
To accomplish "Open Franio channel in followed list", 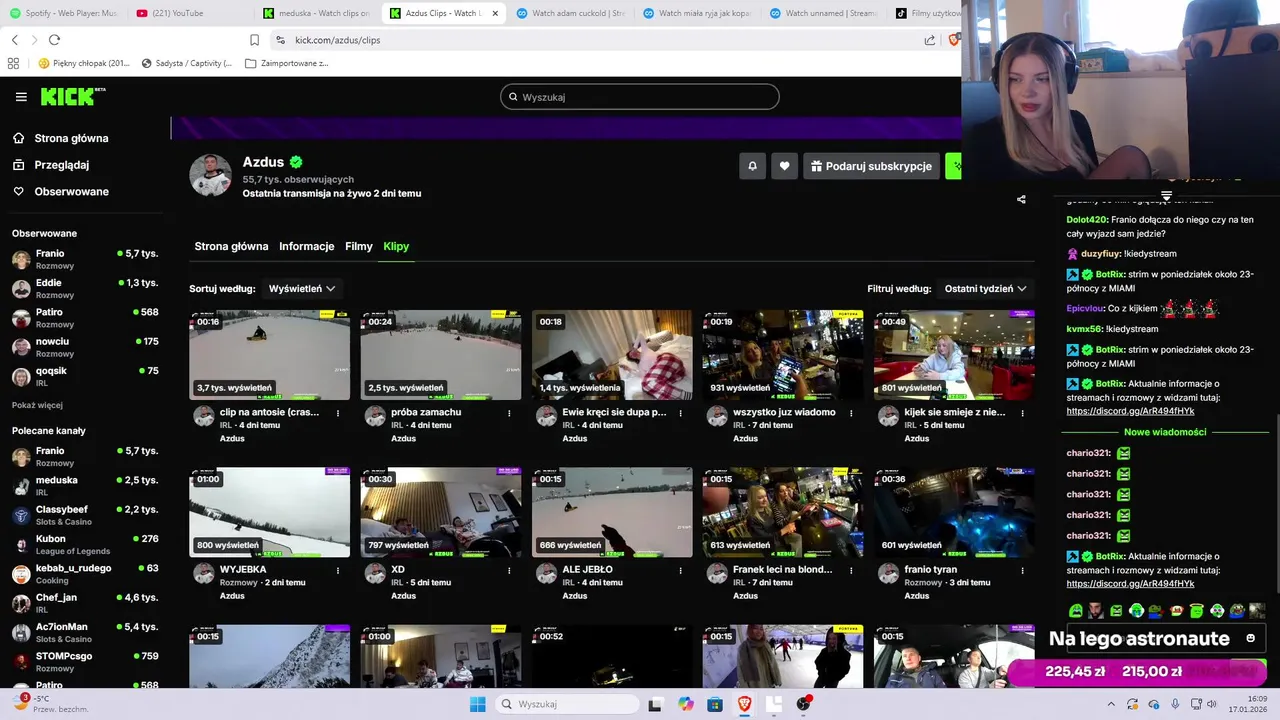I will coord(84,259).
